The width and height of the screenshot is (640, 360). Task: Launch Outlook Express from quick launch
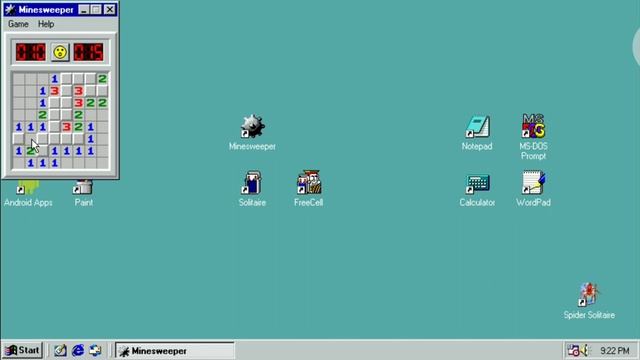(95, 350)
